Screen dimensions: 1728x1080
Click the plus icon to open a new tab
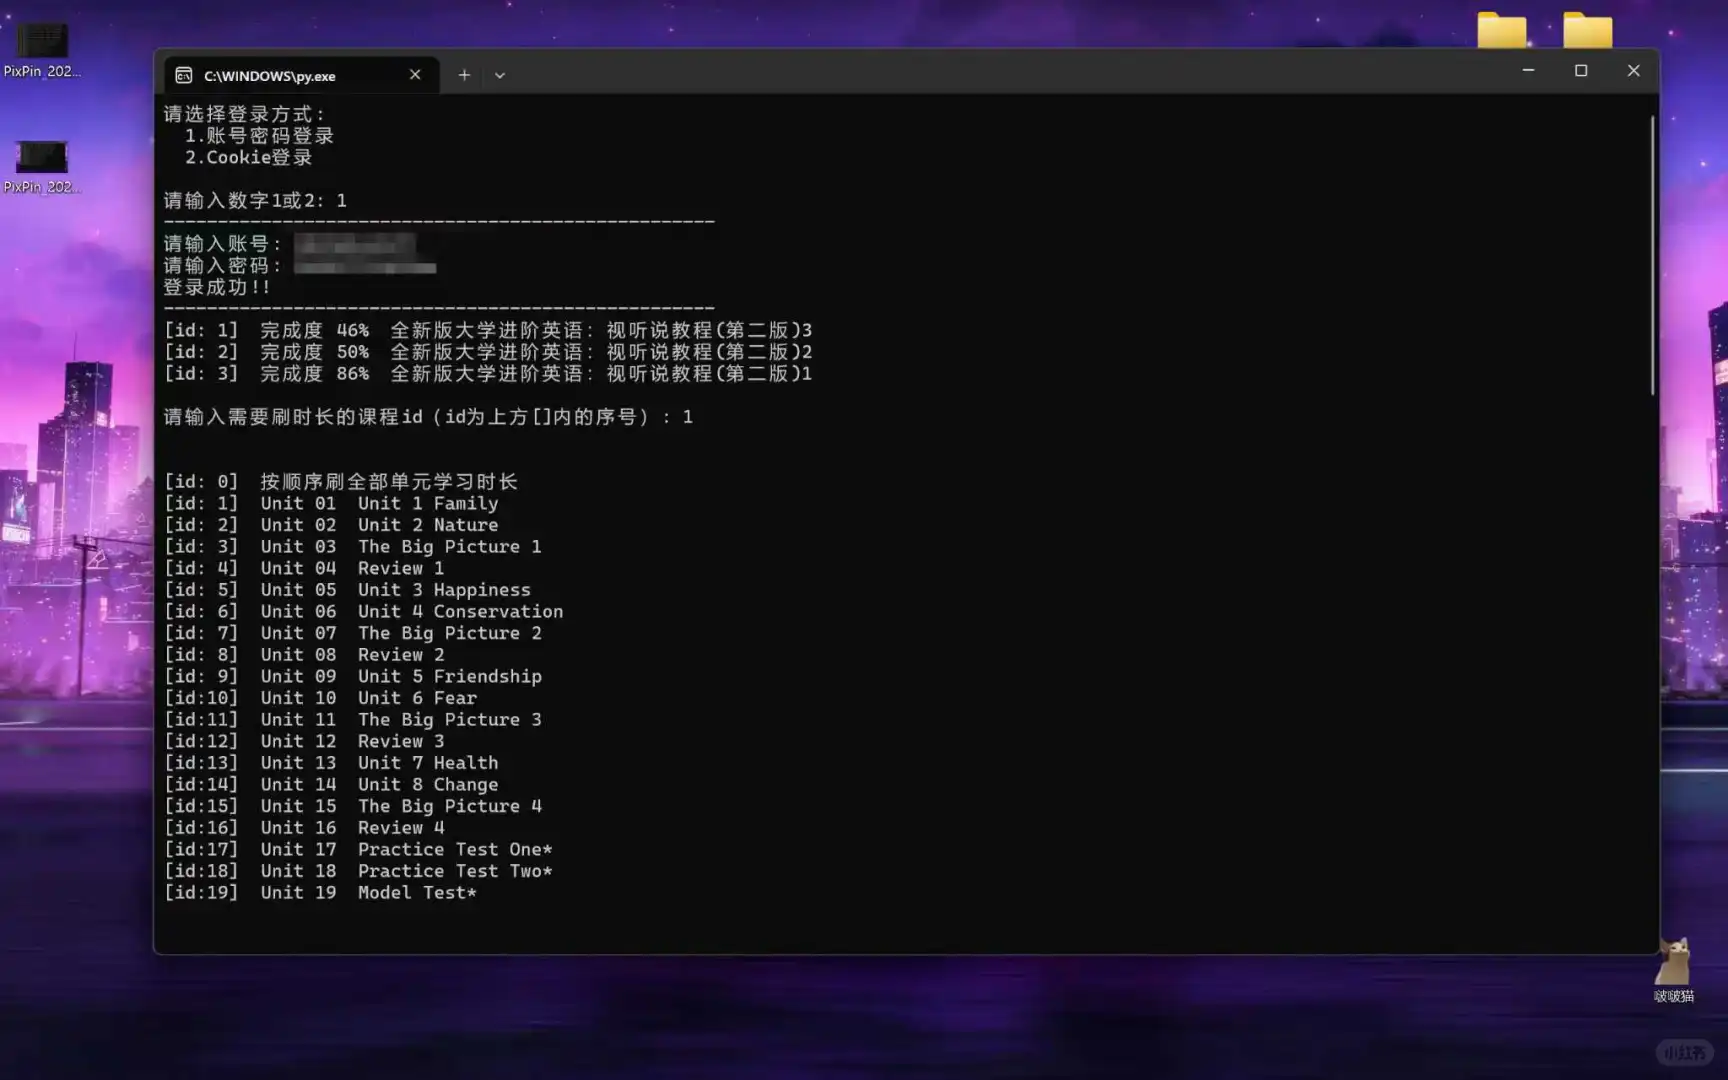point(464,74)
